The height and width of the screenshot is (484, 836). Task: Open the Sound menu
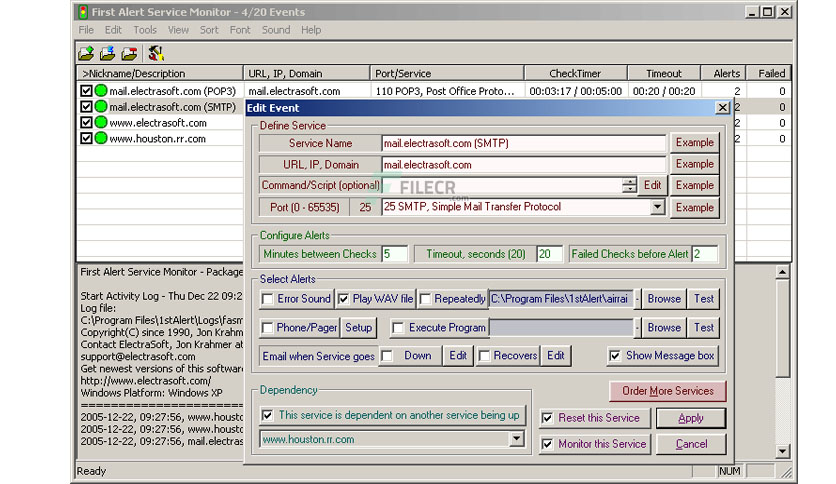[276, 30]
